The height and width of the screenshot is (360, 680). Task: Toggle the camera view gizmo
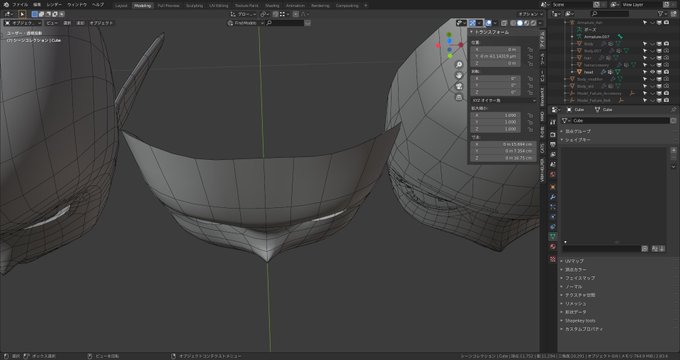[x=459, y=86]
